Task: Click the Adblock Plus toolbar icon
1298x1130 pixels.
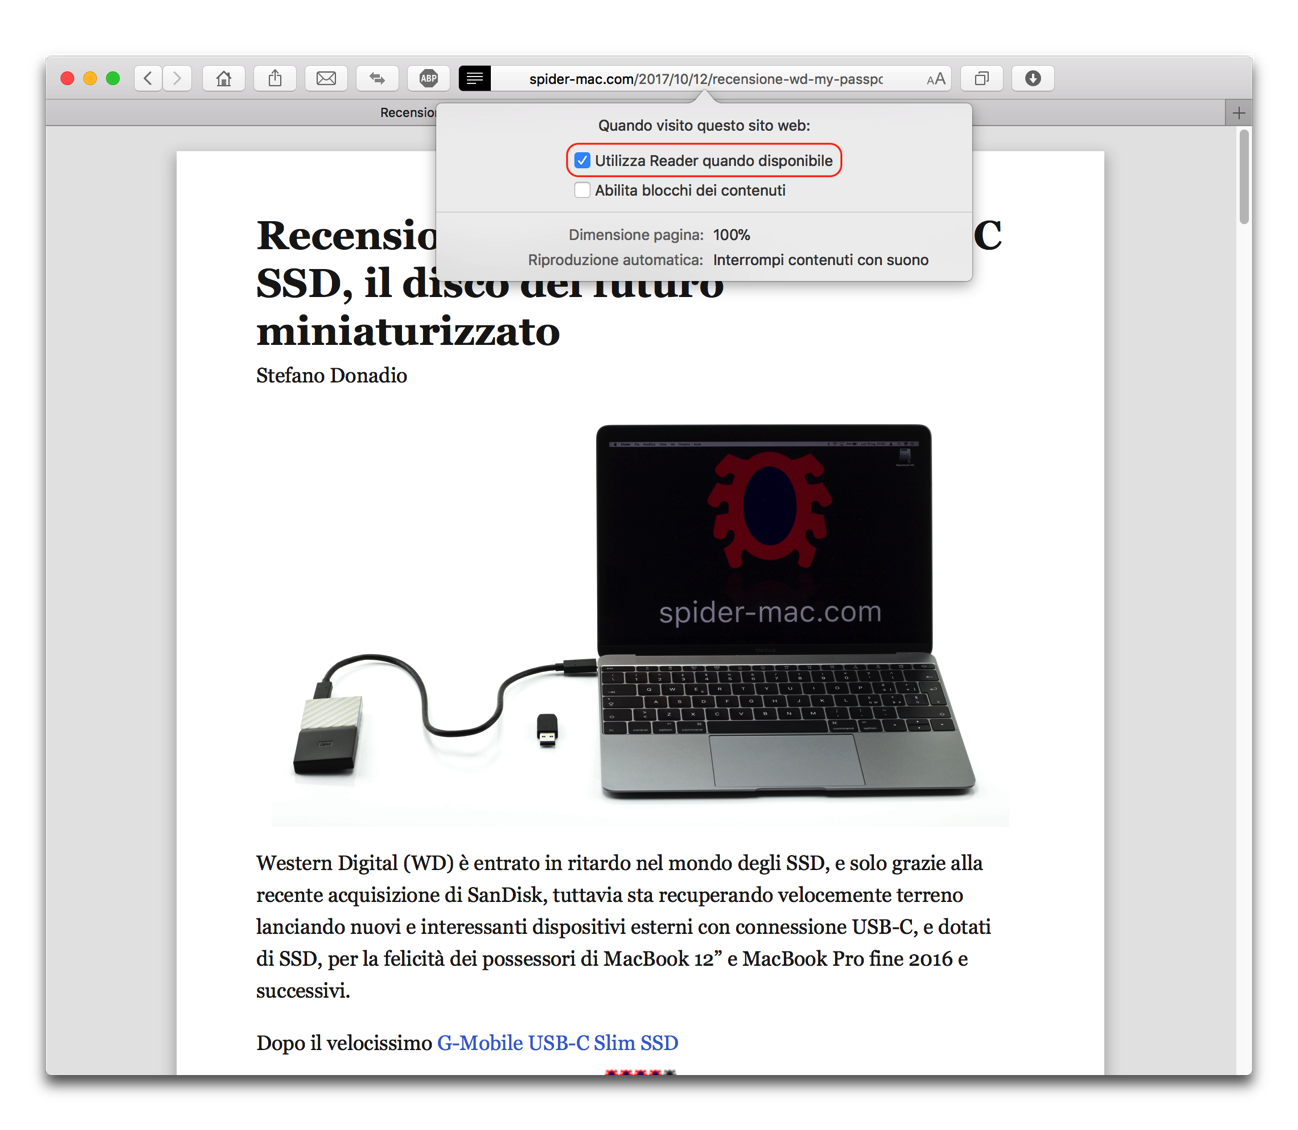Action: click(428, 78)
